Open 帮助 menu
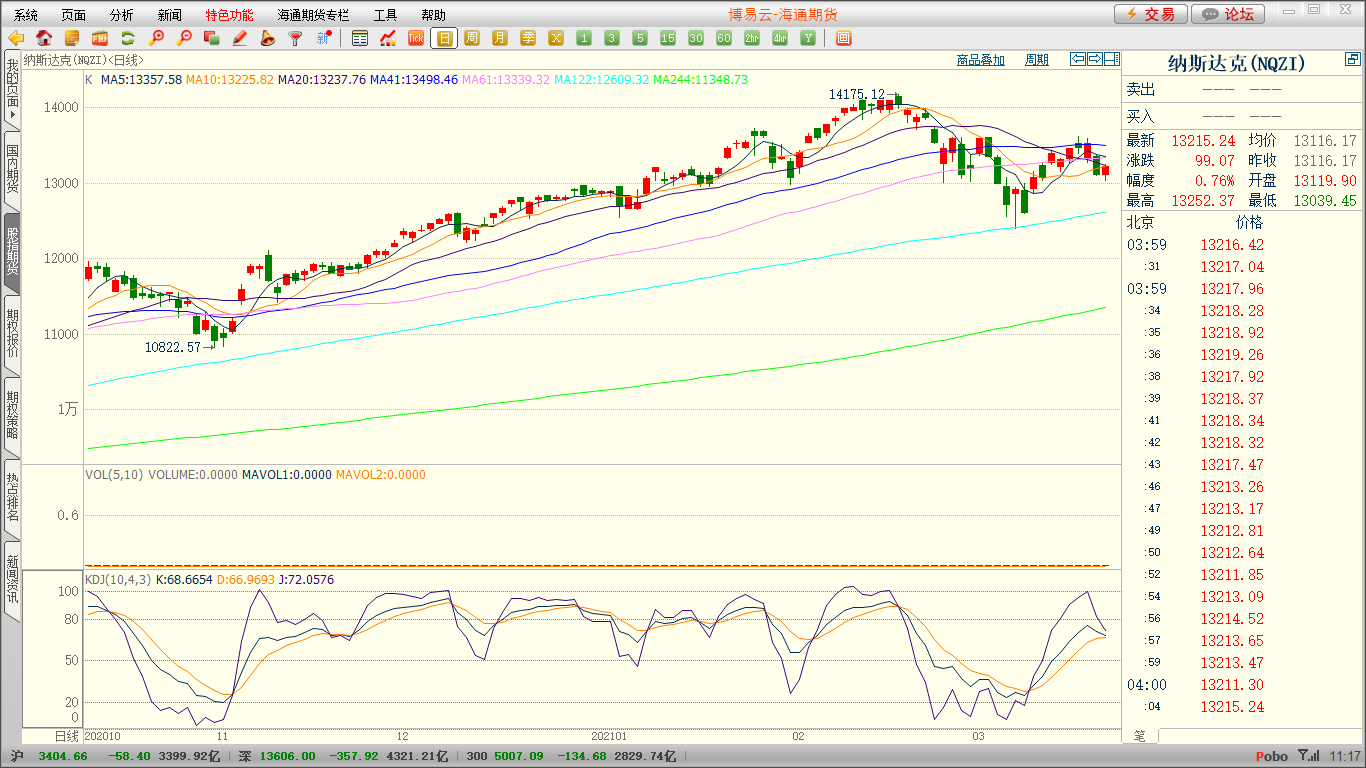The width and height of the screenshot is (1366, 768). (433, 15)
